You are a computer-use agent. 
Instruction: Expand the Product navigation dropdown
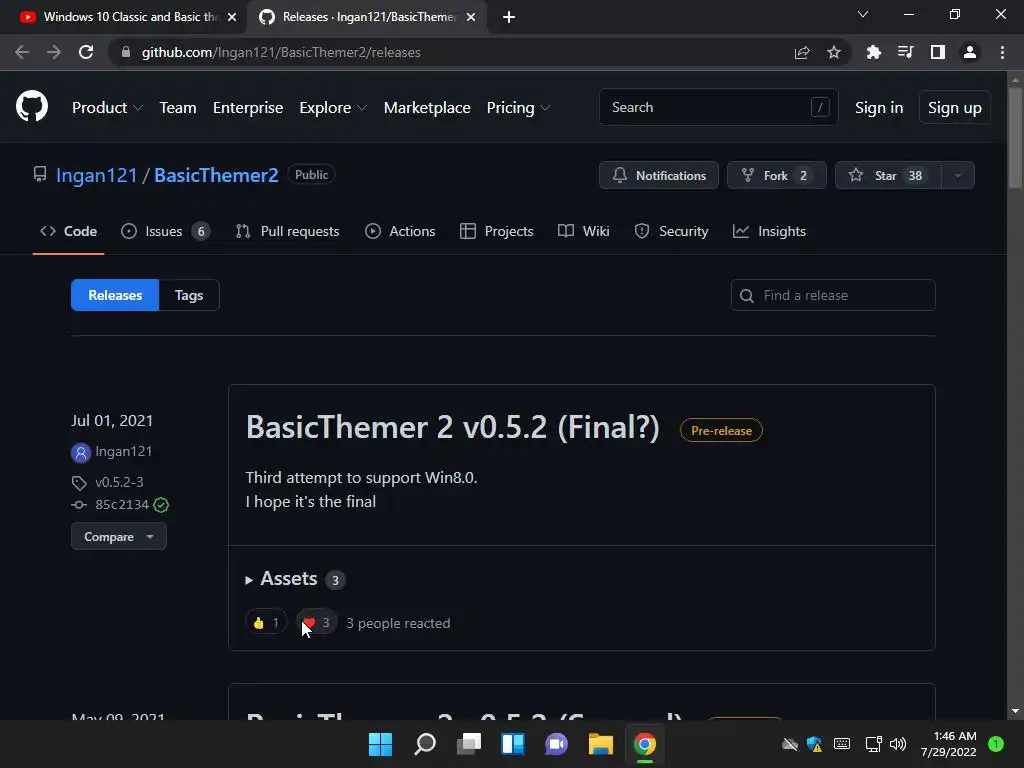pyautogui.click(x=107, y=108)
